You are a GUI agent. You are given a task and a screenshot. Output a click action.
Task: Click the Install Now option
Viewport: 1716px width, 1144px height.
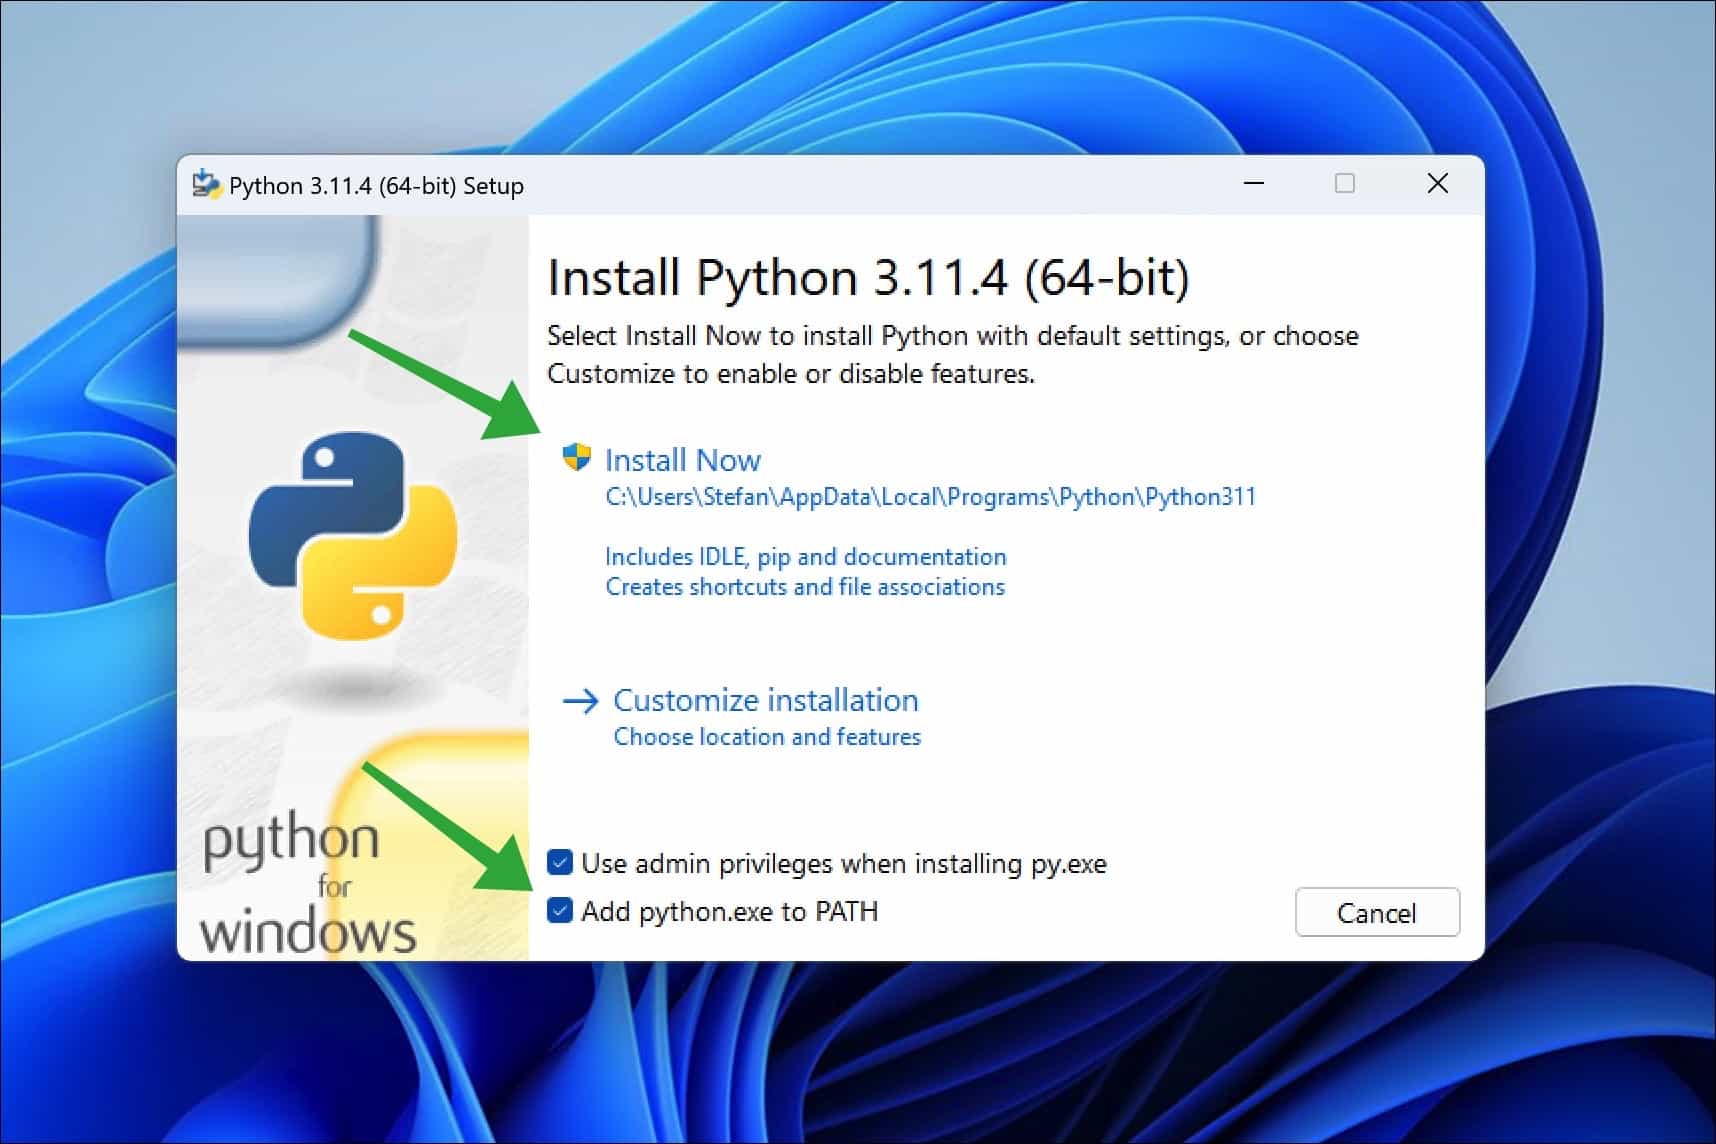tap(683, 460)
